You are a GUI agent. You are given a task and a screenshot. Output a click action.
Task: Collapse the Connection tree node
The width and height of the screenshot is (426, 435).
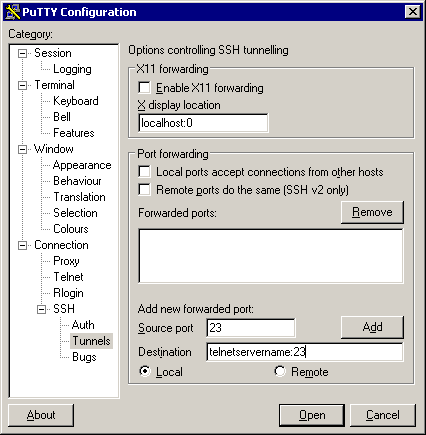[22, 245]
